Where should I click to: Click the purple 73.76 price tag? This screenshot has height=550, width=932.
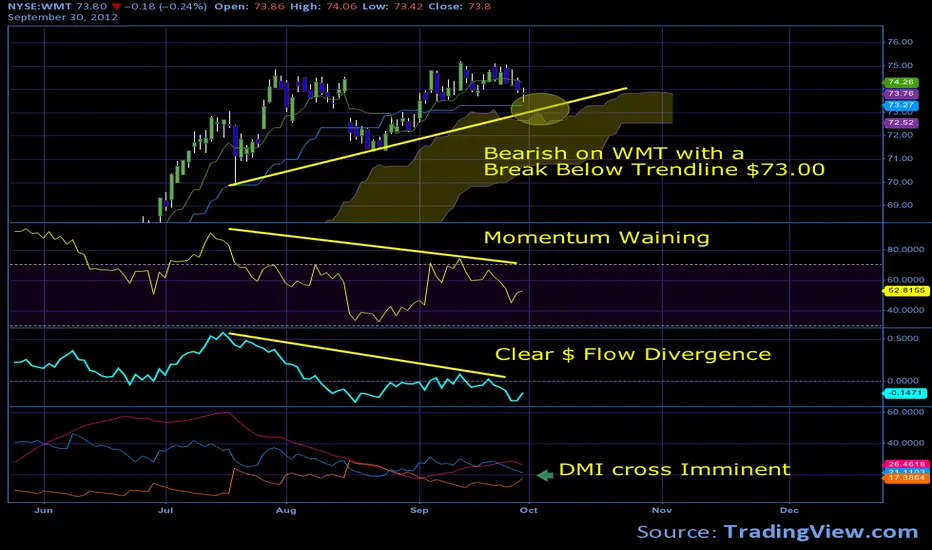(x=900, y=93)
